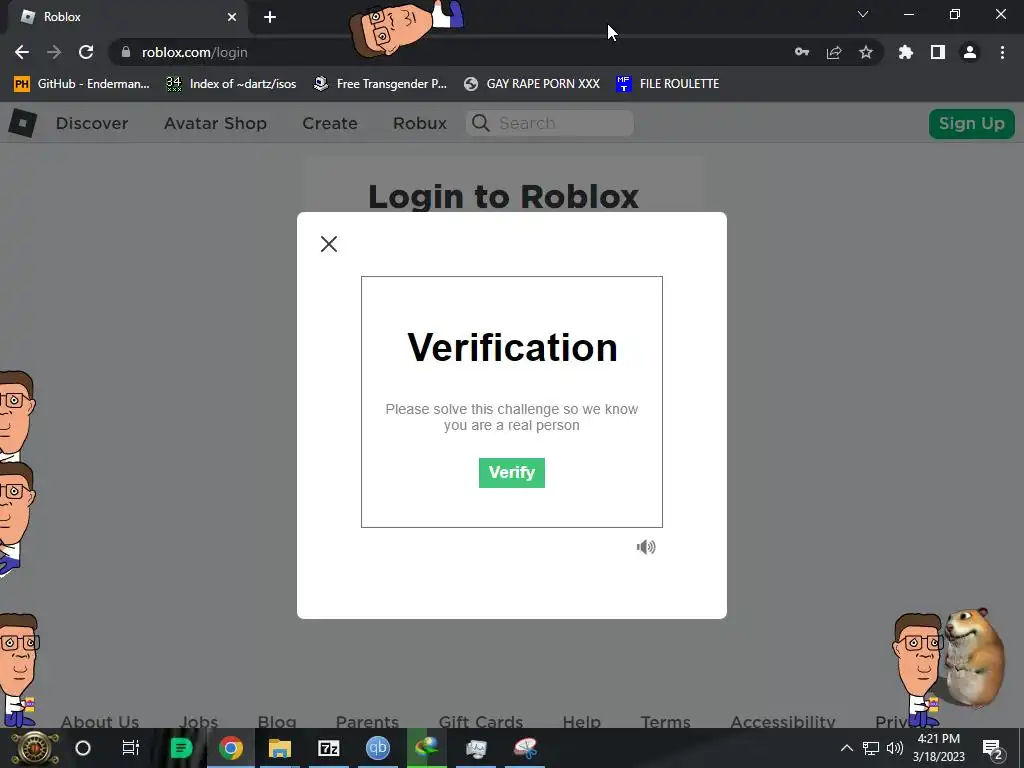Open Chrome's three-dot menu
Viewport: 1024px width, 768px height.
click(1002, 52)
